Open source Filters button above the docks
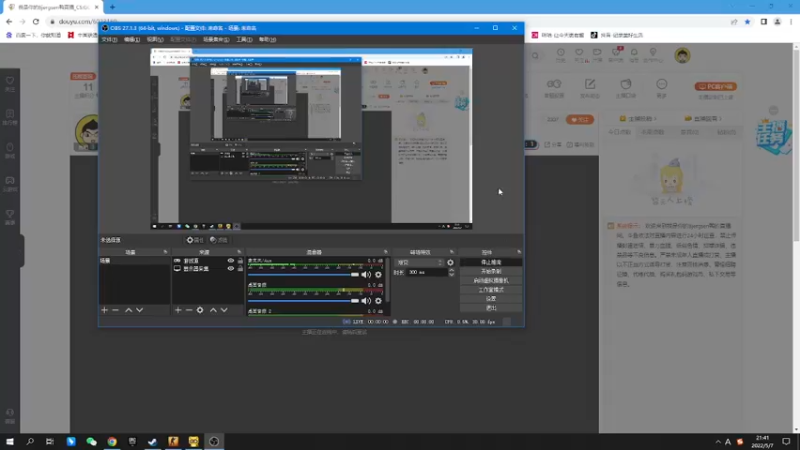800x450 pixels. [219, 240]
